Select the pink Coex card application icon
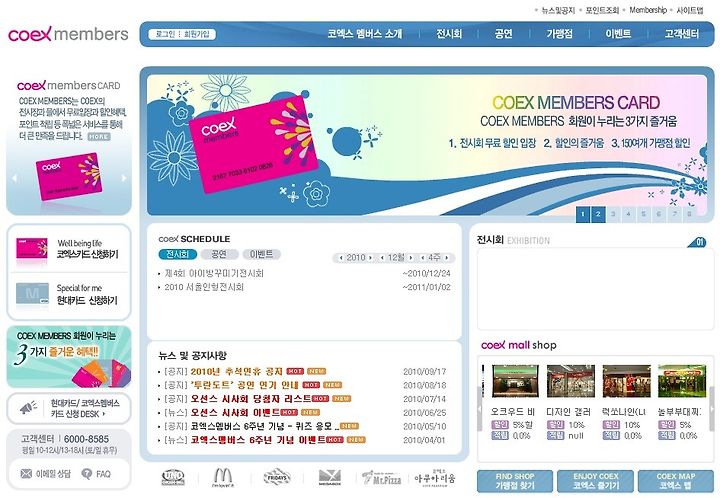Viewport: 720px width, 498px height. [x=32, y=249]
